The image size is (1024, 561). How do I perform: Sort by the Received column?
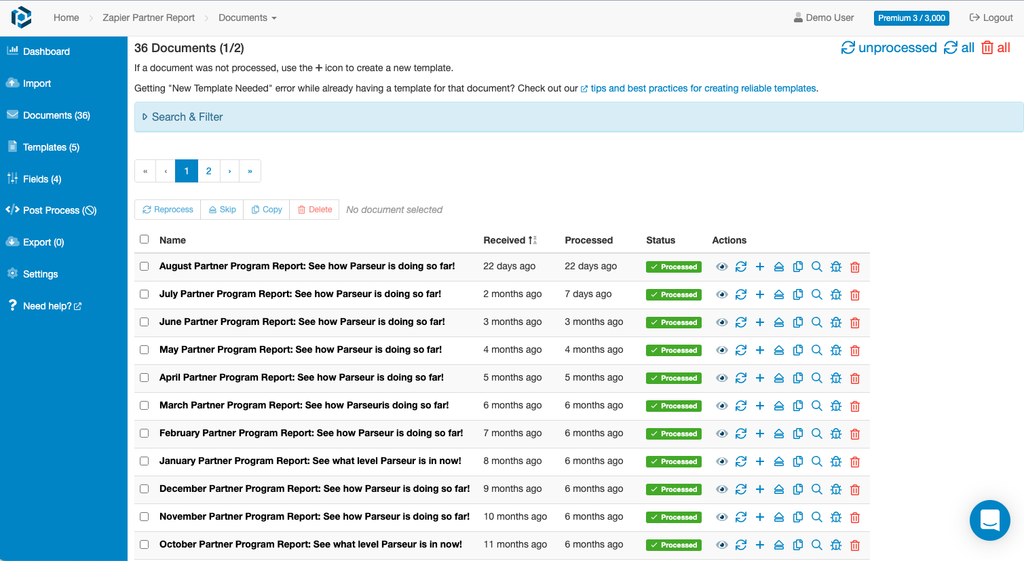click(510, 240)
